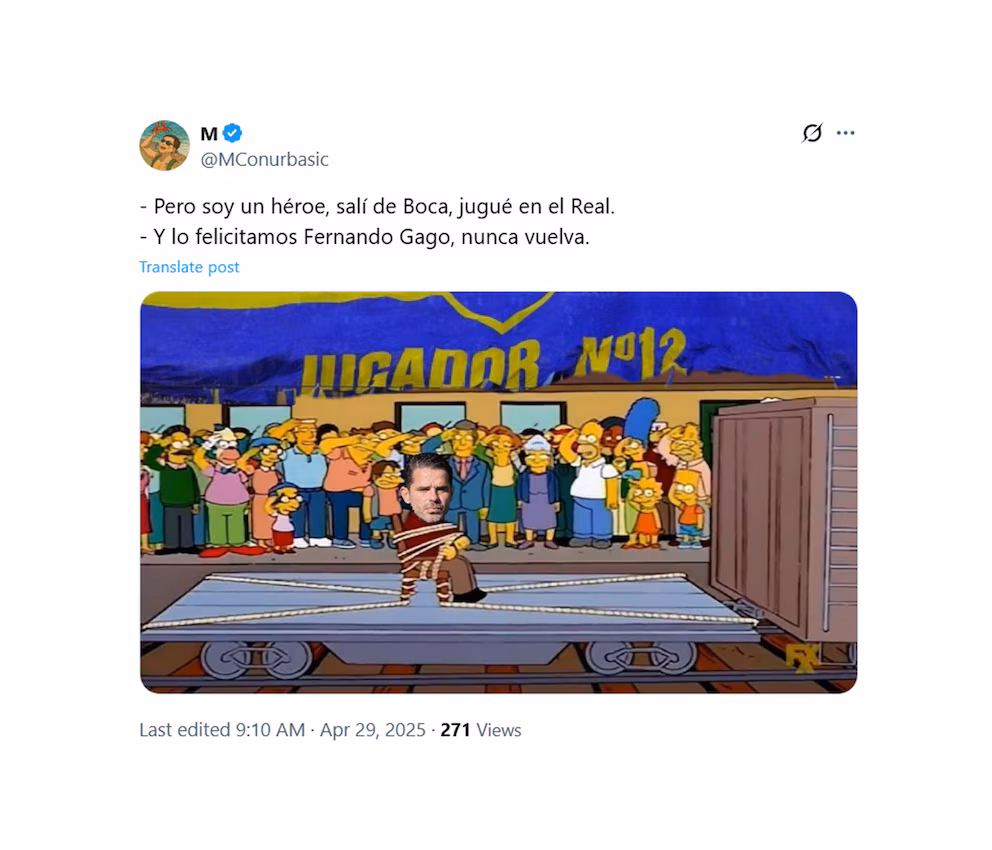
Task: View the 271 Views count
Action: (481, 730)
